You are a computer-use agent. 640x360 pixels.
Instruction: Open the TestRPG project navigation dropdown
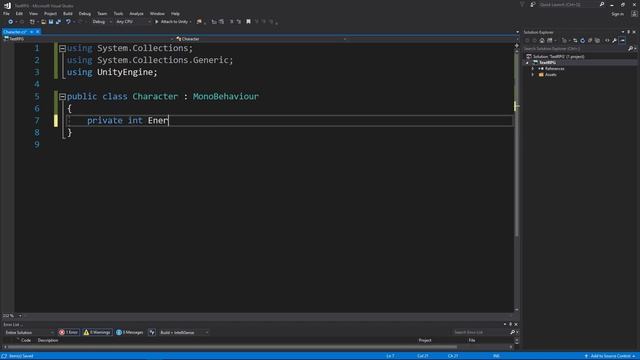point(88,39)
